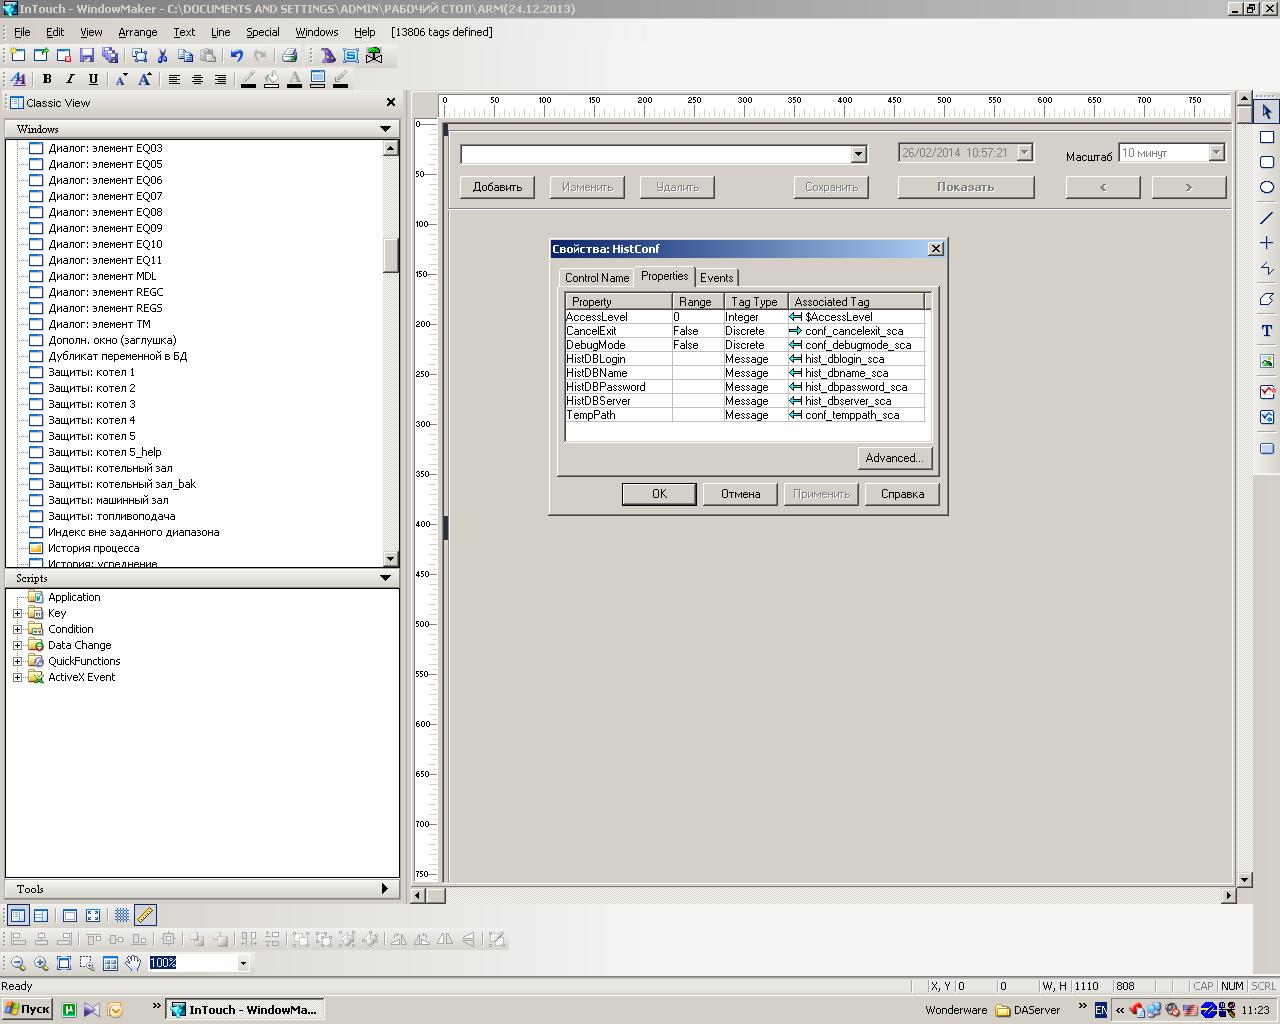Click the Zoom In magnifier icon
This screenshot has width=1280, height=1024.
pyautogui.click(x=41, y=963)
